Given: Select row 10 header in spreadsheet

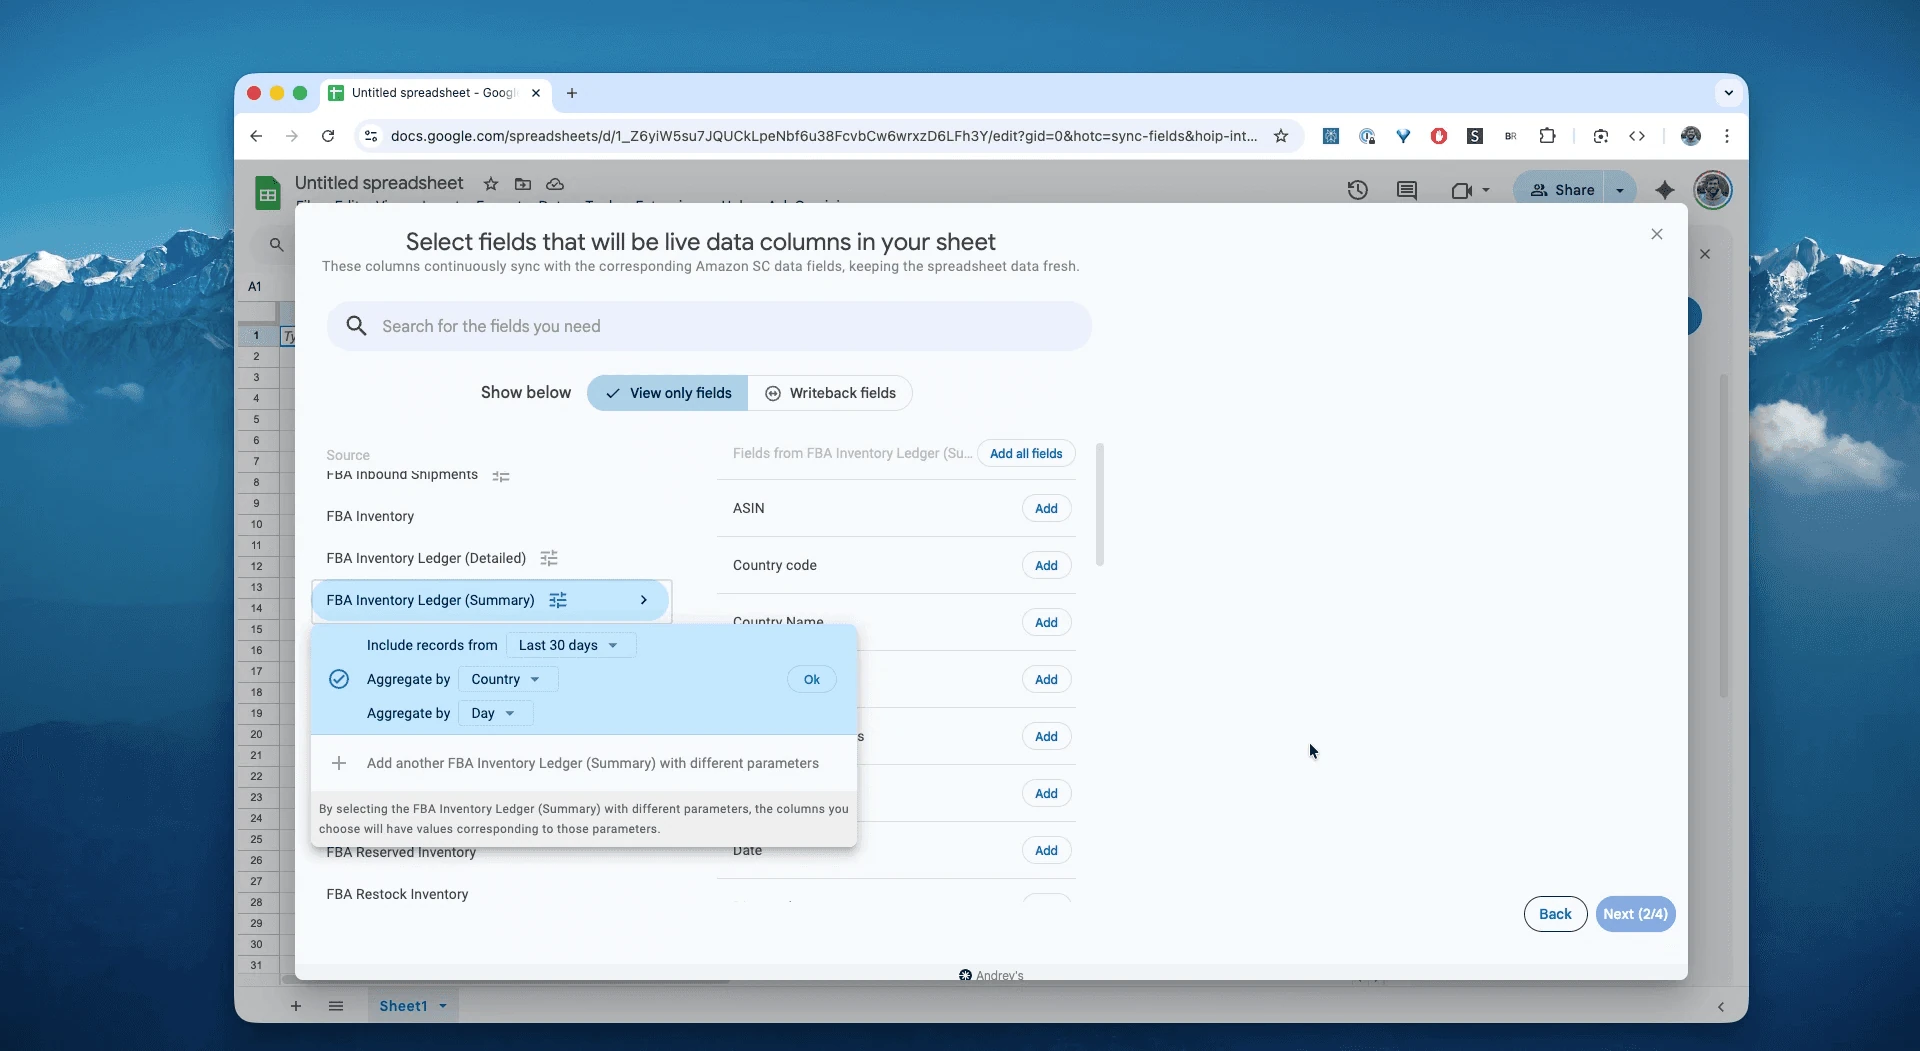Looking at the screenshot, I should [x=257, y=524].
